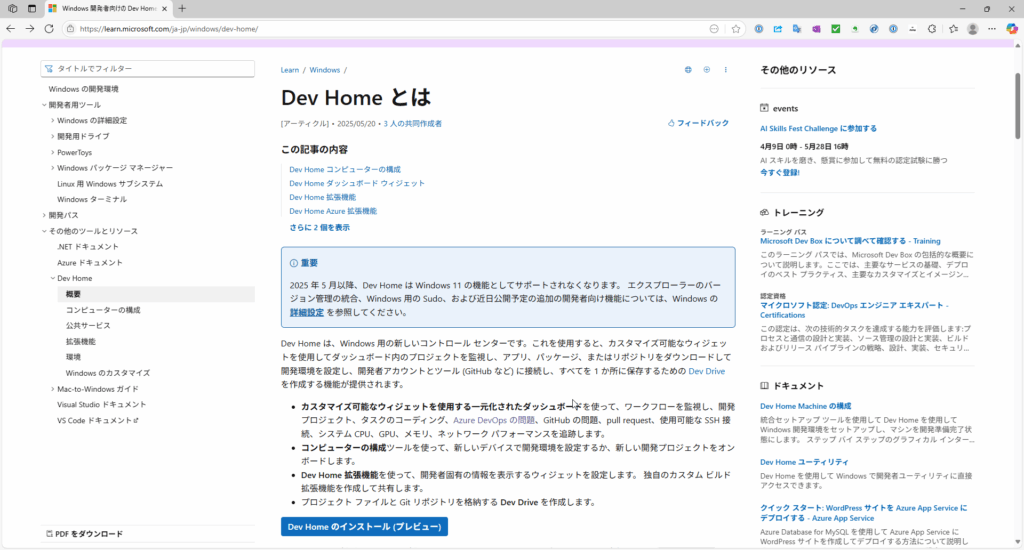
Task: Click the PDF download icon
Action: pyautogui.click(x=50, y=534)
